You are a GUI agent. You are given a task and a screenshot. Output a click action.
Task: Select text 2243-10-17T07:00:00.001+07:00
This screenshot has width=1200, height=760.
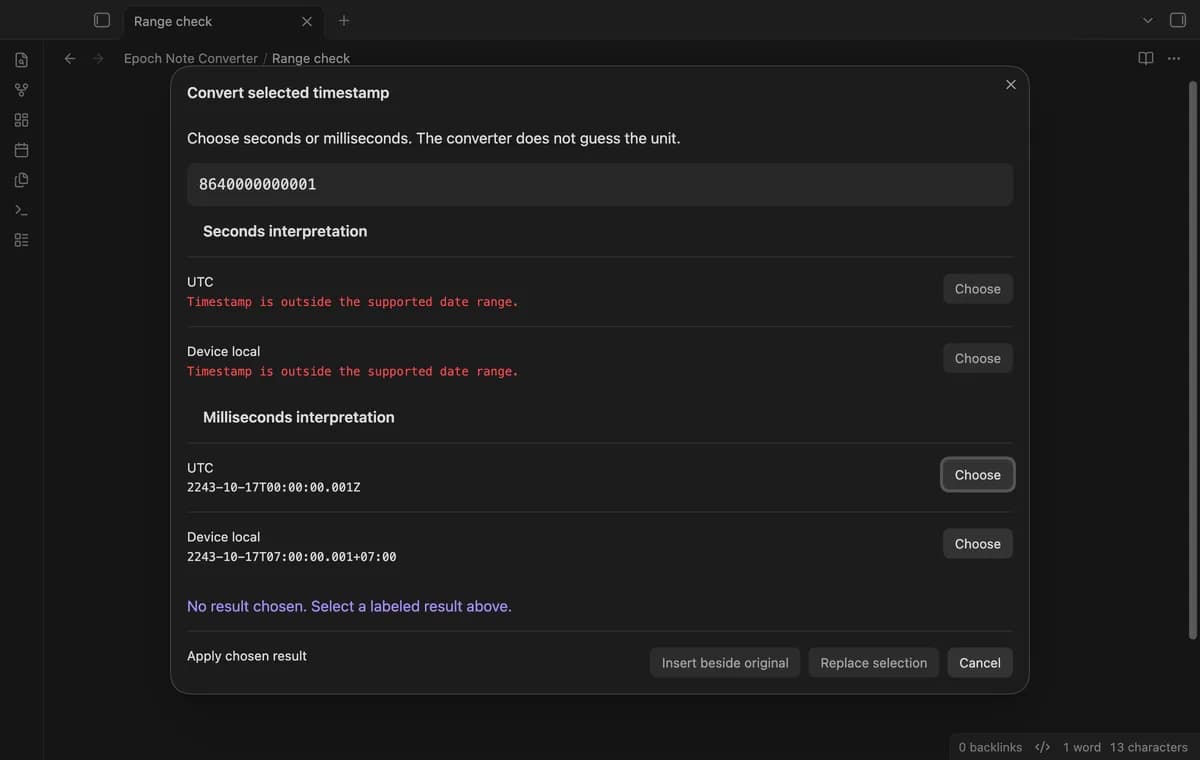click(292, 557)
